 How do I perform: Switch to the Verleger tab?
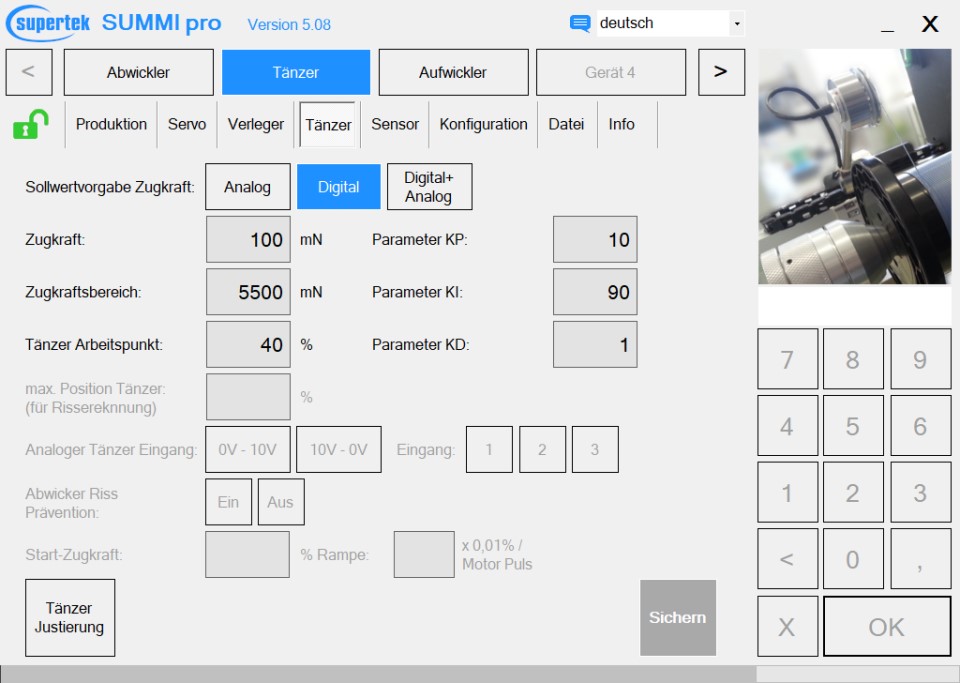(x=256, y=124)
